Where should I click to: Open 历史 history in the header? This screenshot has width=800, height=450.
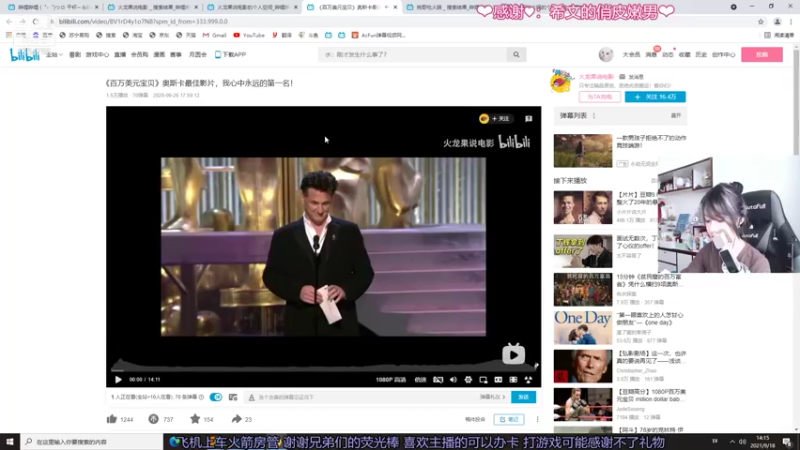[701, 55]
